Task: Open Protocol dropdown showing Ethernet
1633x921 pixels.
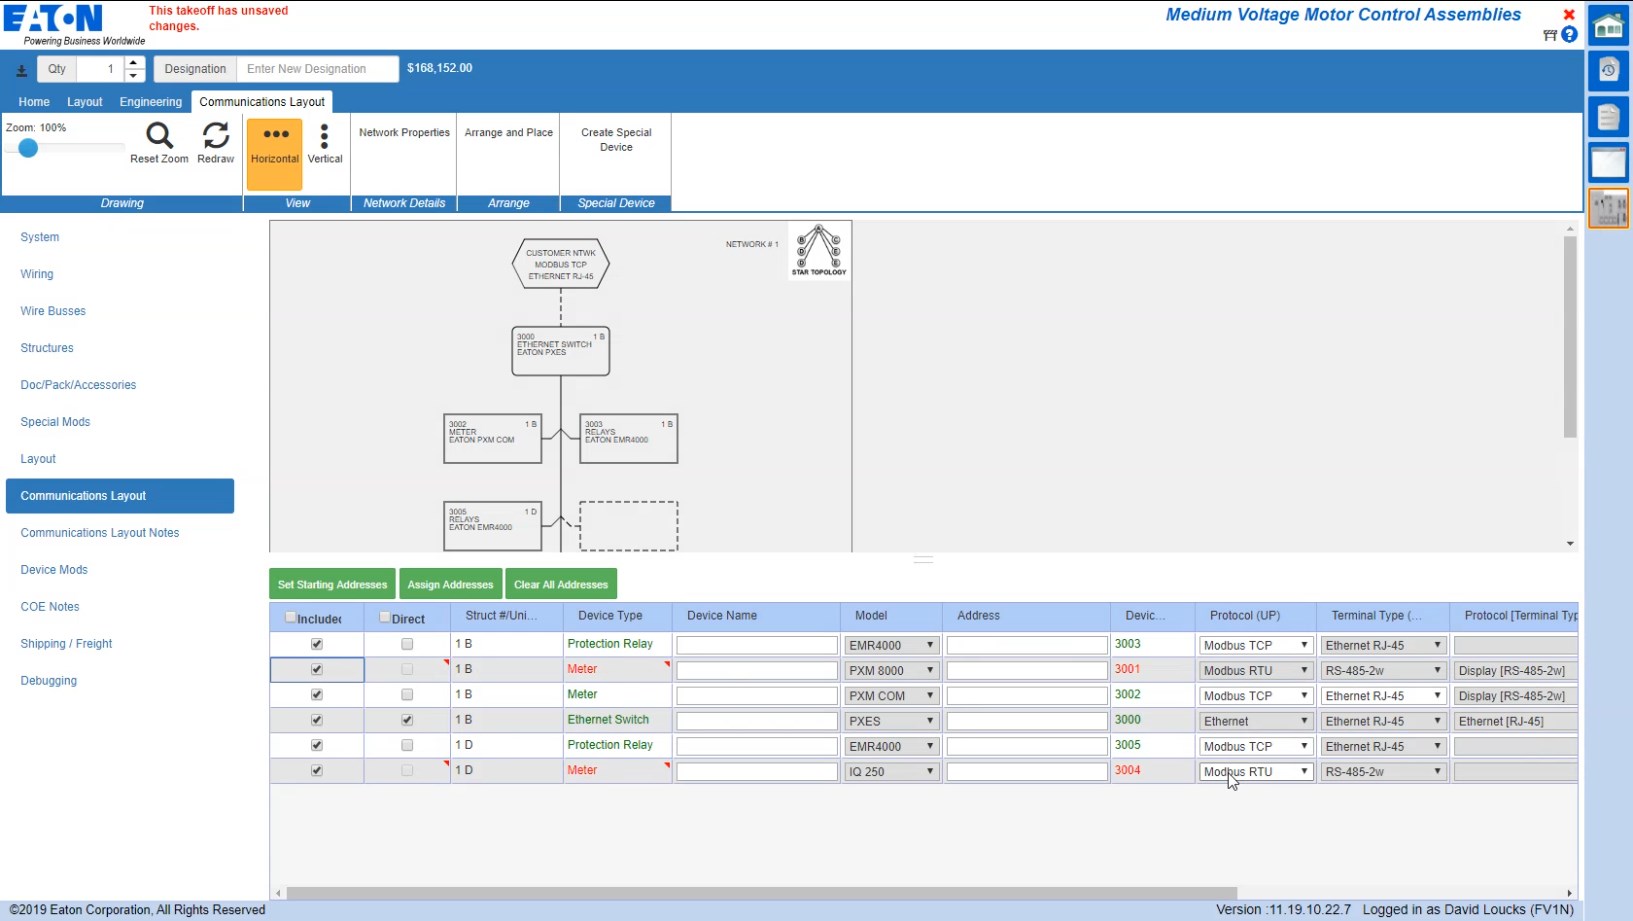Action: pyautogui.click(x=1256, y=721)
